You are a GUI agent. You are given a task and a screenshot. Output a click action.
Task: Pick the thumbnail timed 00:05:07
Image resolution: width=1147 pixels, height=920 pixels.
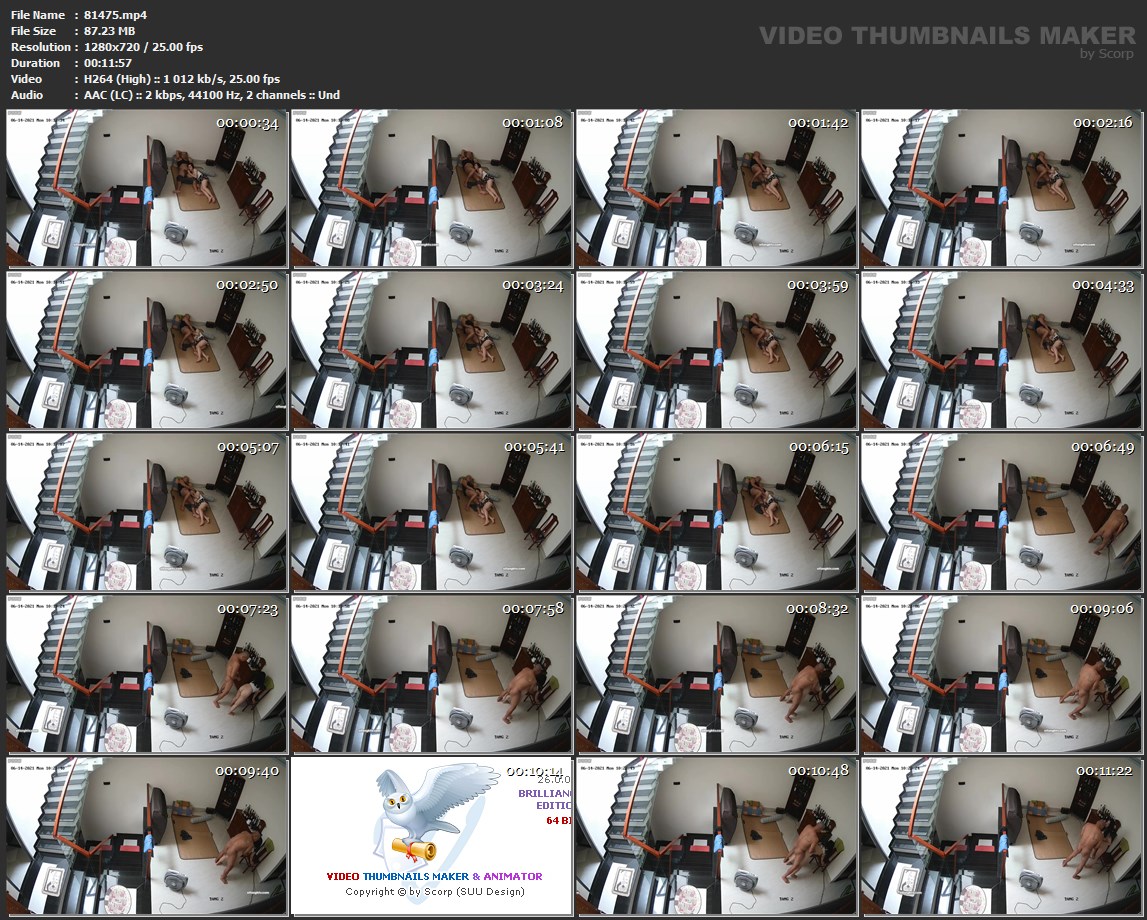[146, 512]
